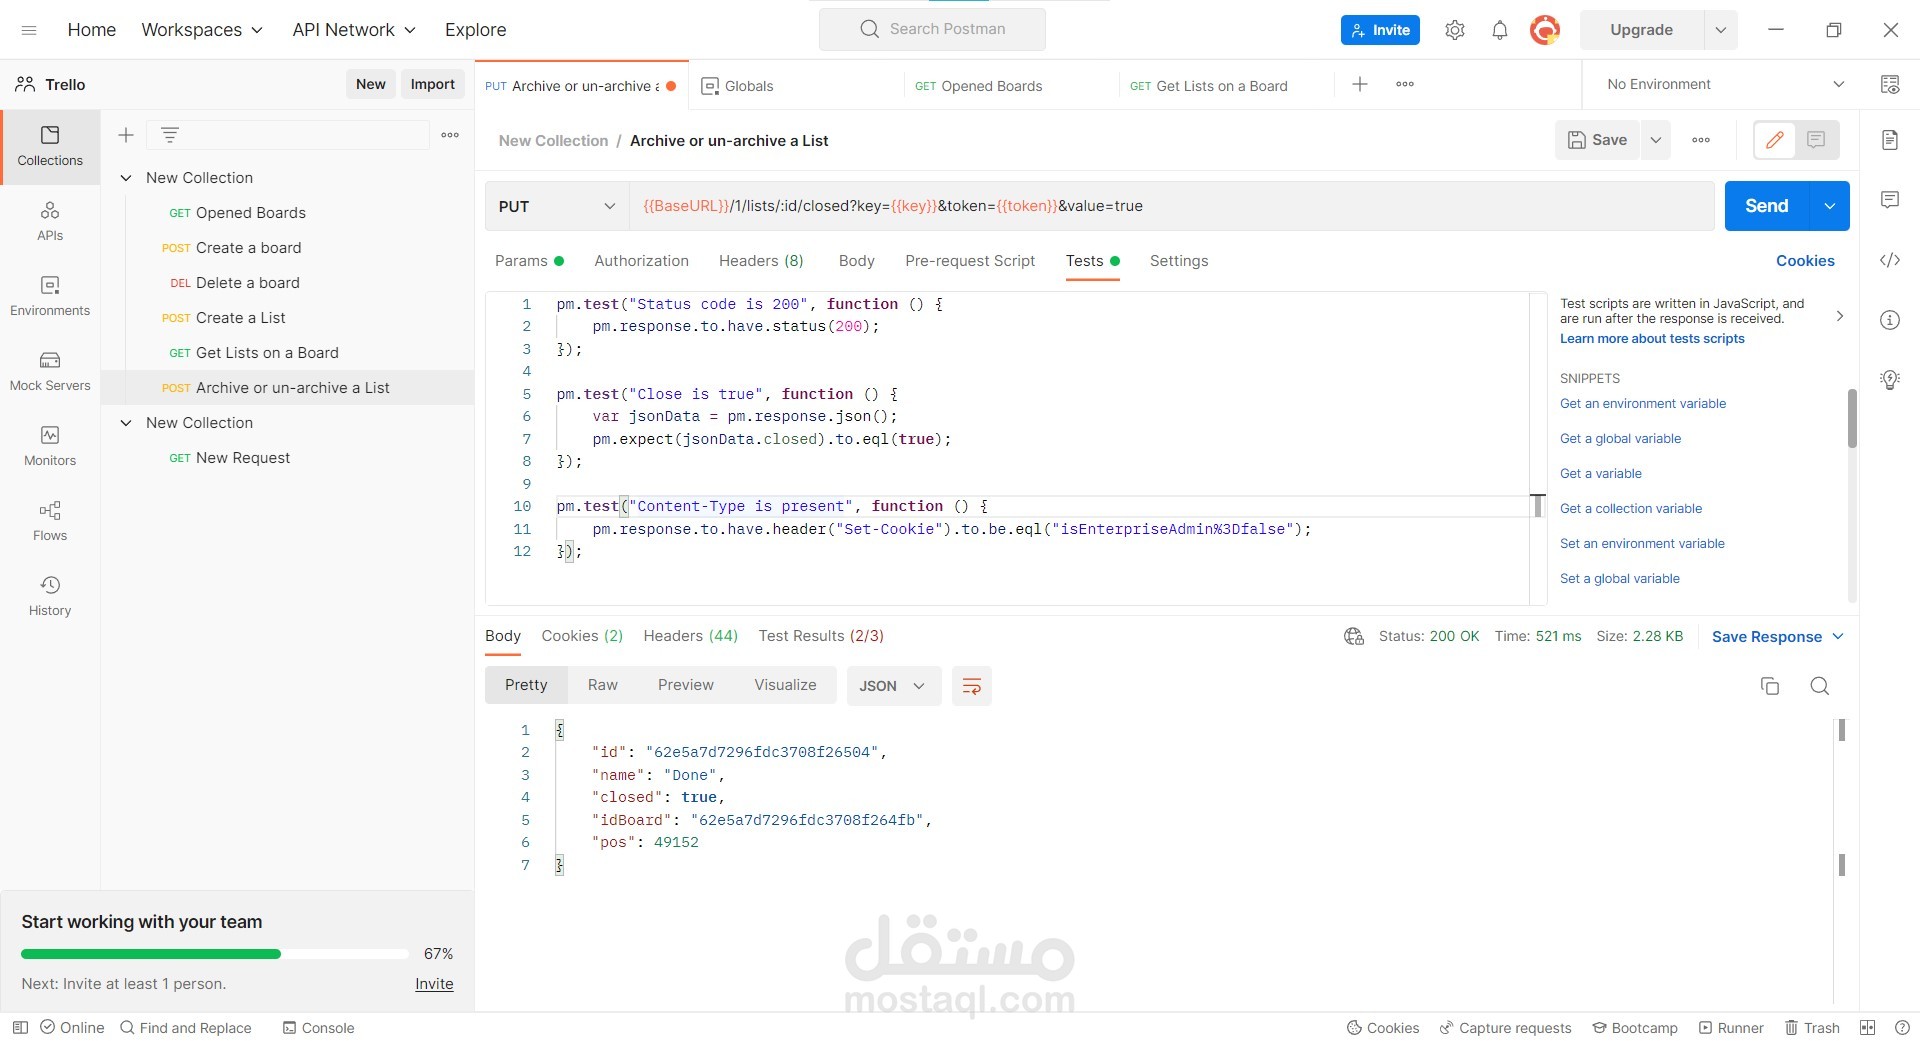Open Learn more about tests scripts link
Screen dimensions: 1920x1041
click(x=1652, y=339)
